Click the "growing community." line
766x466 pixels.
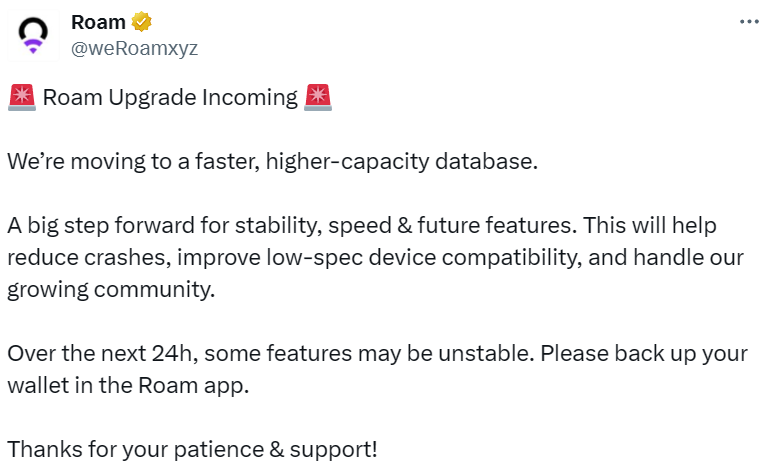pos(110,290)
